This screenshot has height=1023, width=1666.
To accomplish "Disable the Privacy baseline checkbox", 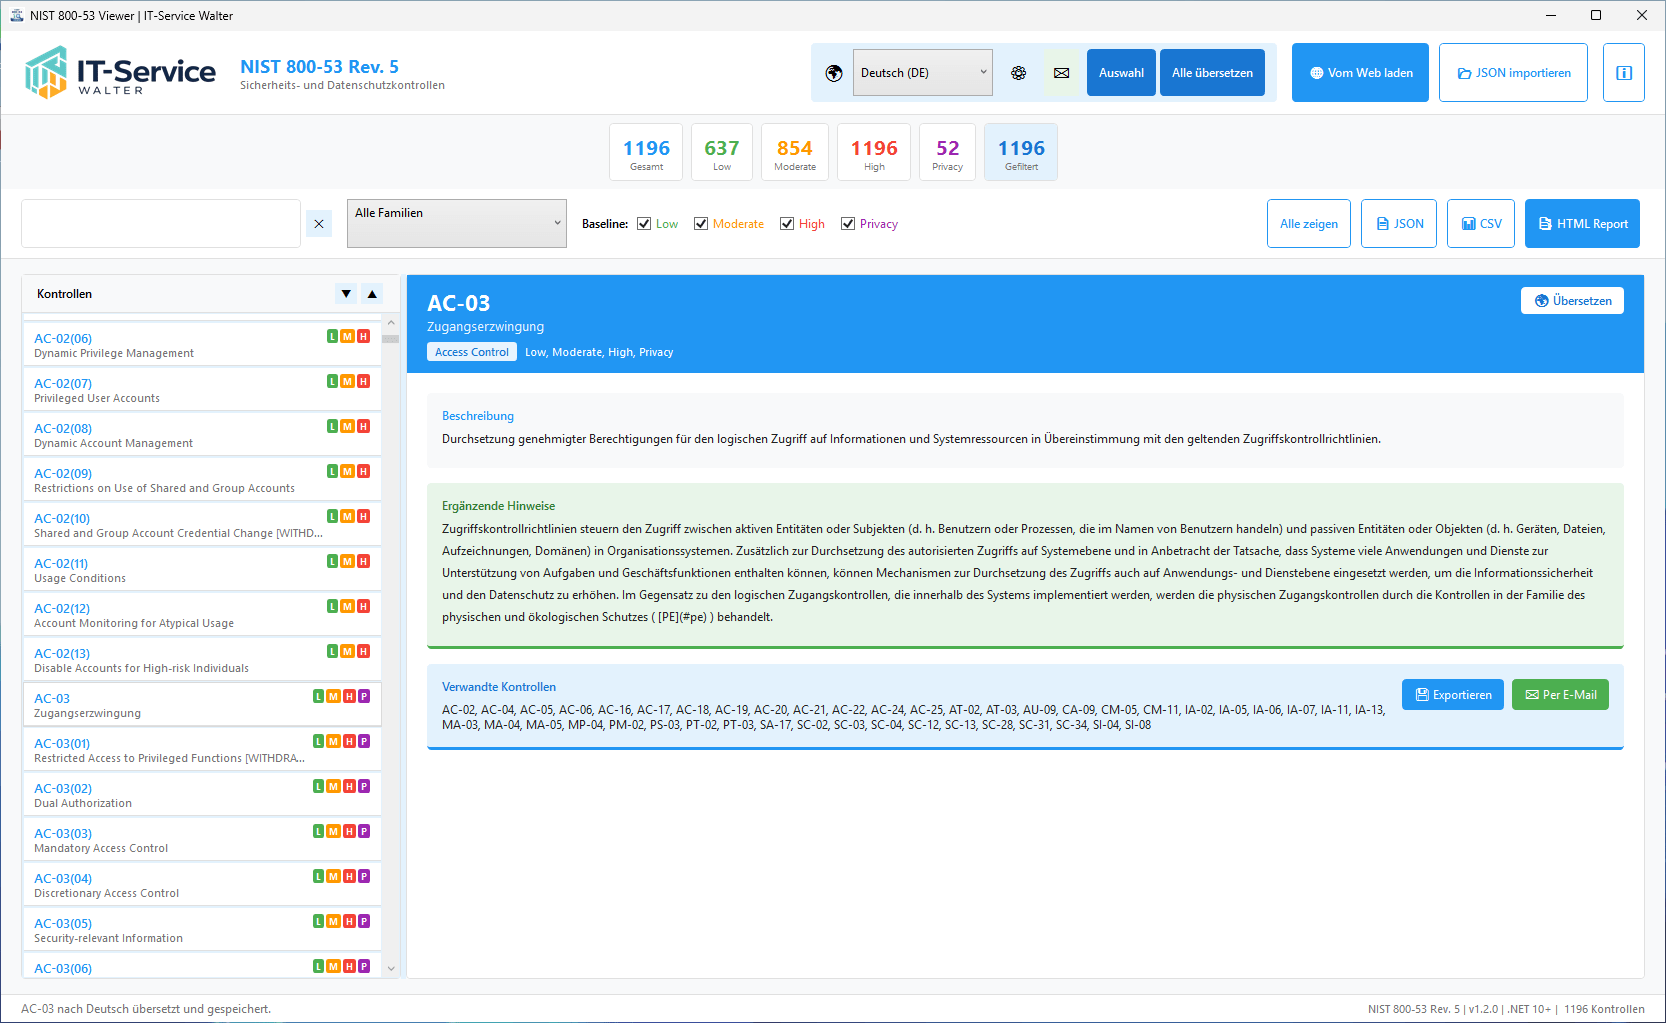I will tap(848, 224).
